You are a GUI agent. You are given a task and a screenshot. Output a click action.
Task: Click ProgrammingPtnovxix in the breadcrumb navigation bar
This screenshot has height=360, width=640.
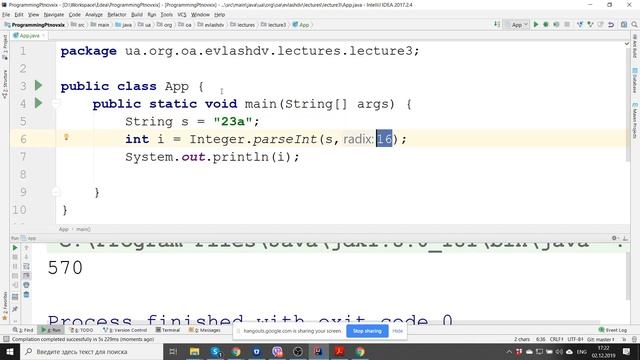tap(35, 25)
